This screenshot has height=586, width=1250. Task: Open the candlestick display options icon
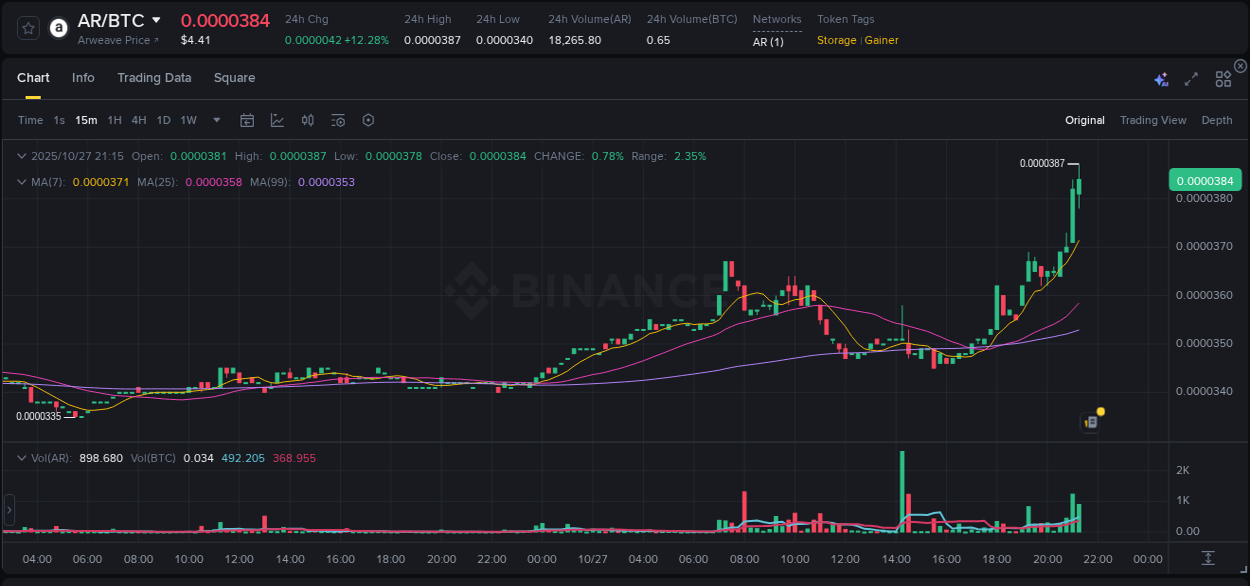(x=307, y=120)
